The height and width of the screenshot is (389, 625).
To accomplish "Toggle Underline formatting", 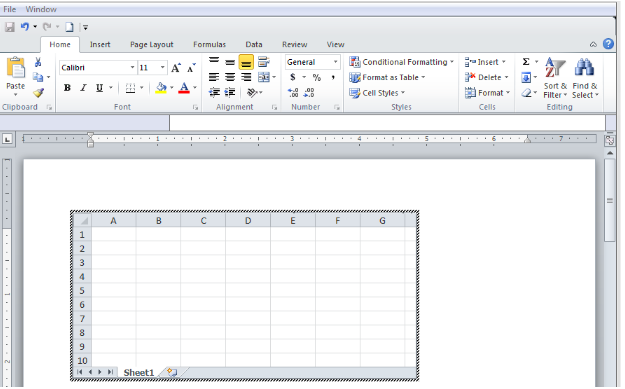I will (x=99, y=88).
